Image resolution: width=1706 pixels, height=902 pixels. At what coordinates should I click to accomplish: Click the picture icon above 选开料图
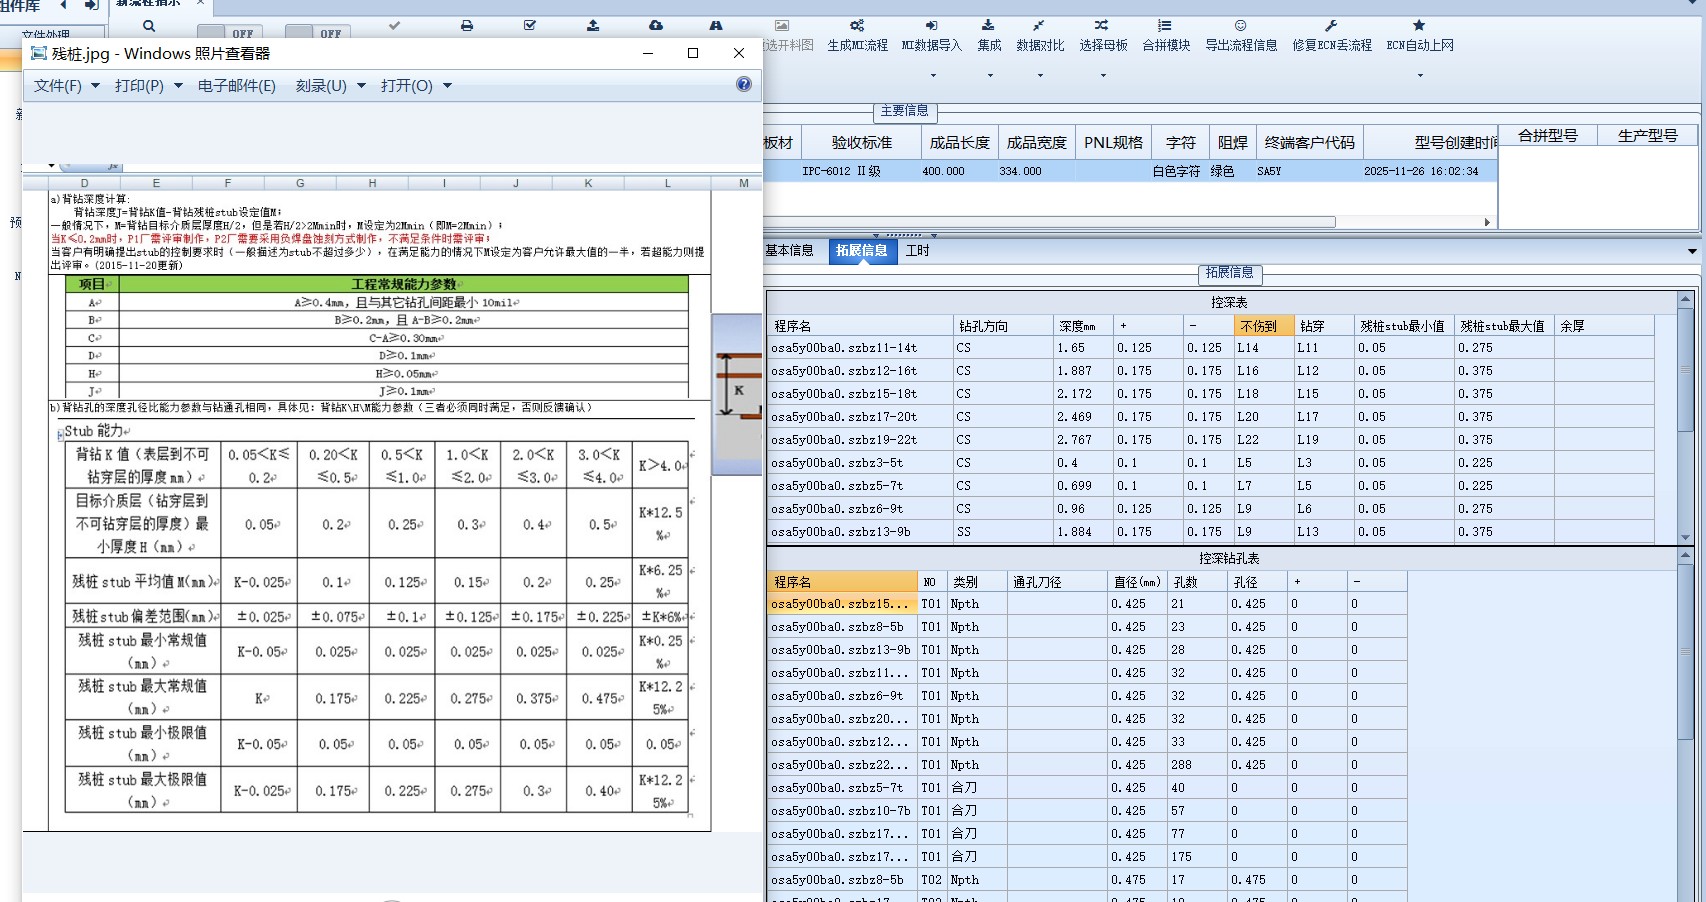tap(782, 25)
